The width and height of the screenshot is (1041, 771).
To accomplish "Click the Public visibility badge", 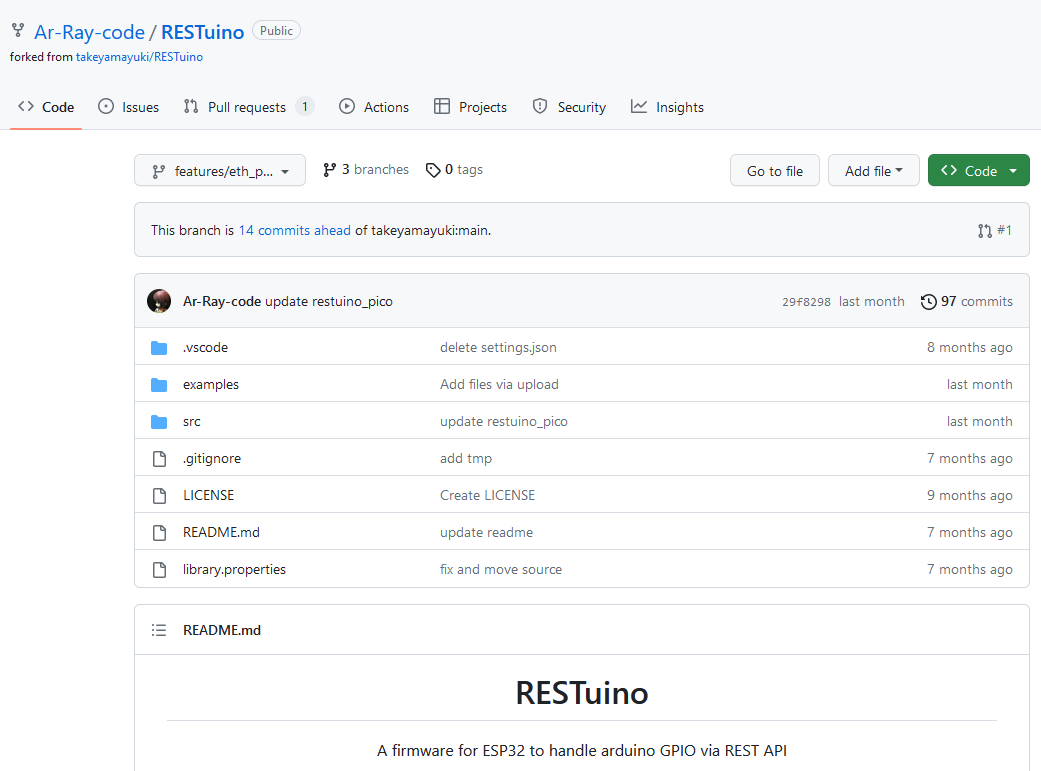I will [276, 31].
